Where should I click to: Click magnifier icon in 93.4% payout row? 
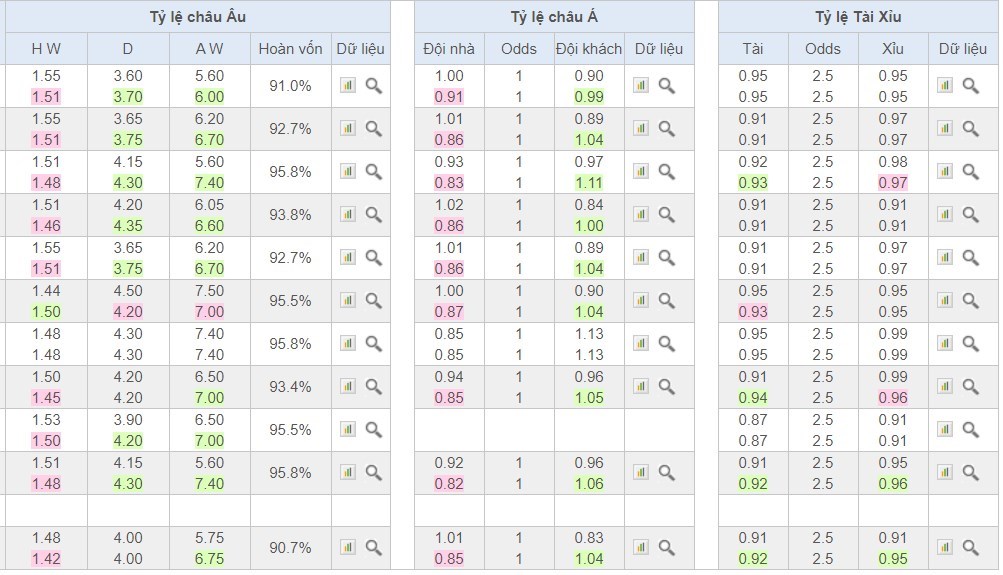point(374,387)
